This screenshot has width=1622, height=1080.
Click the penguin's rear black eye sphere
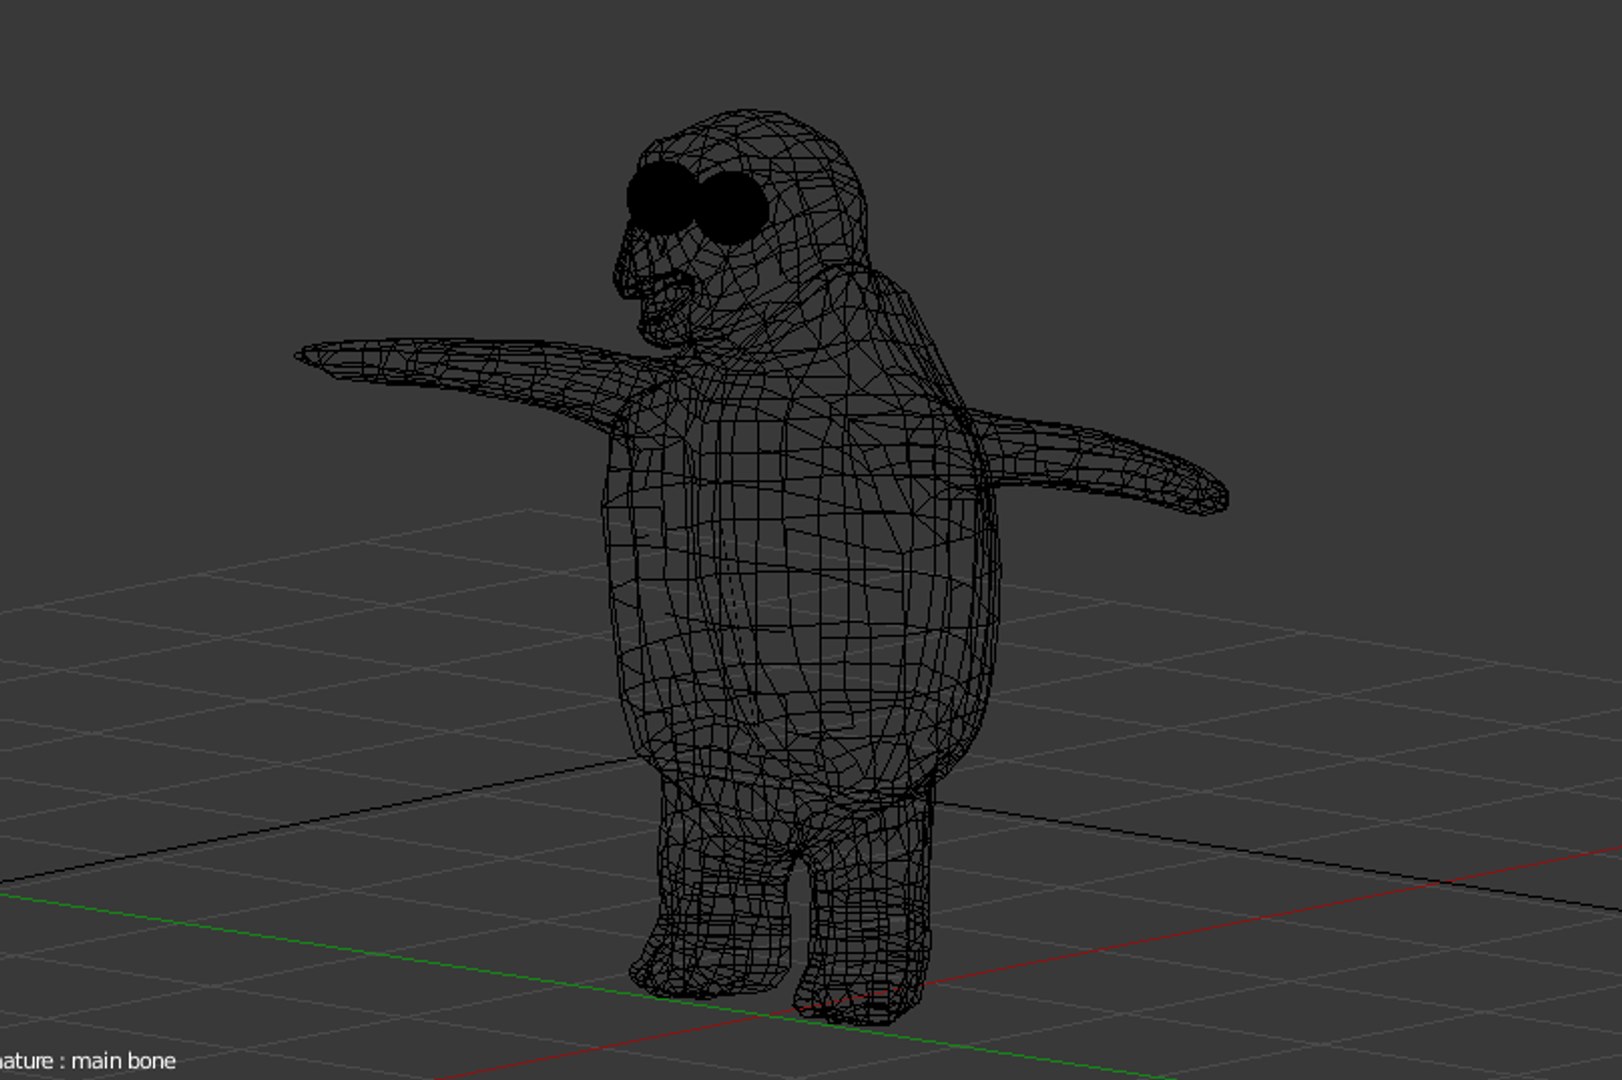[x=733, y=210]
